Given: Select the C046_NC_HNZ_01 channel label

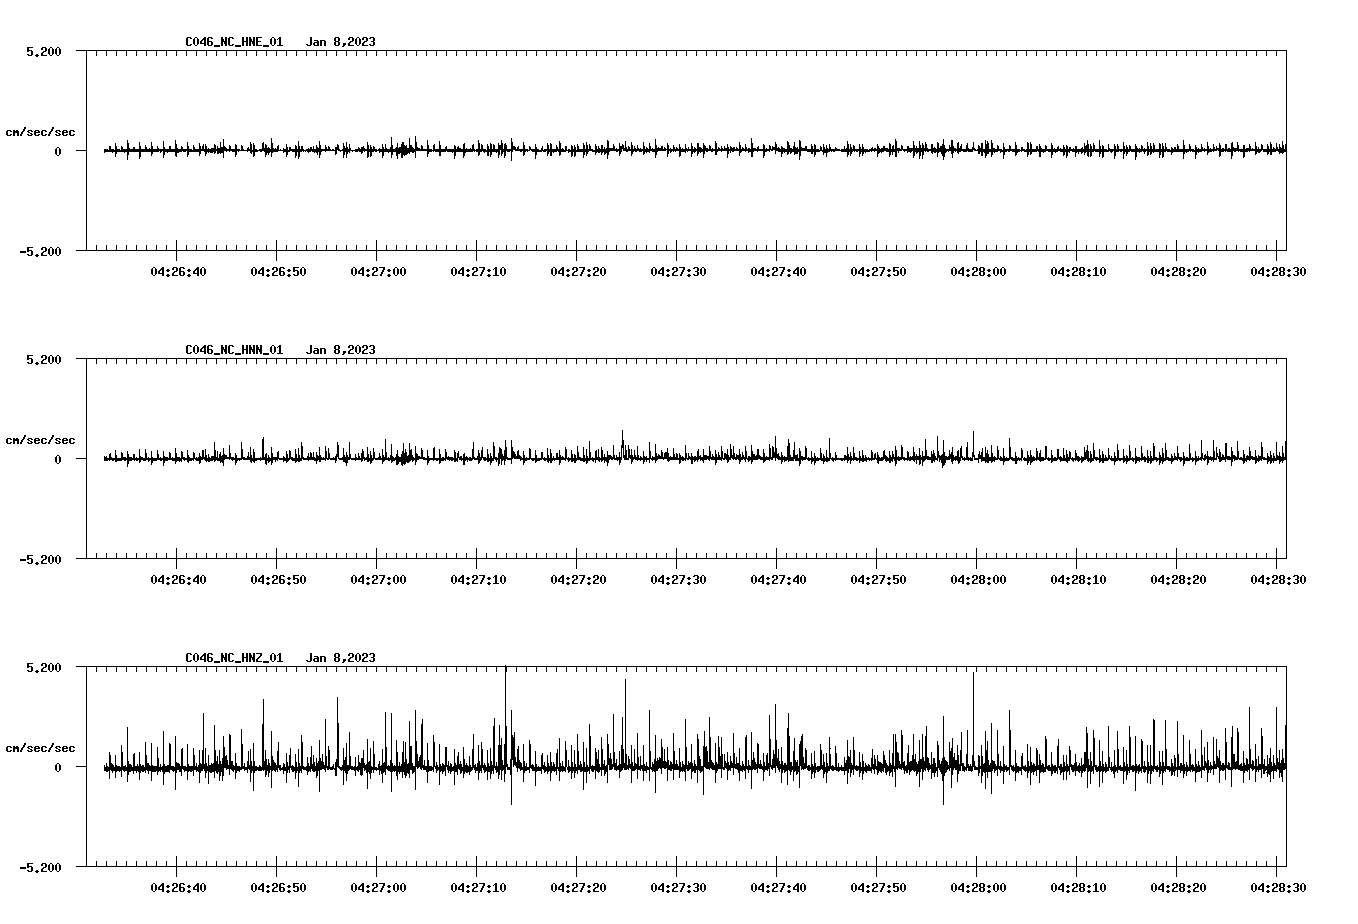Looking at the screenshot, I should 232,658.
